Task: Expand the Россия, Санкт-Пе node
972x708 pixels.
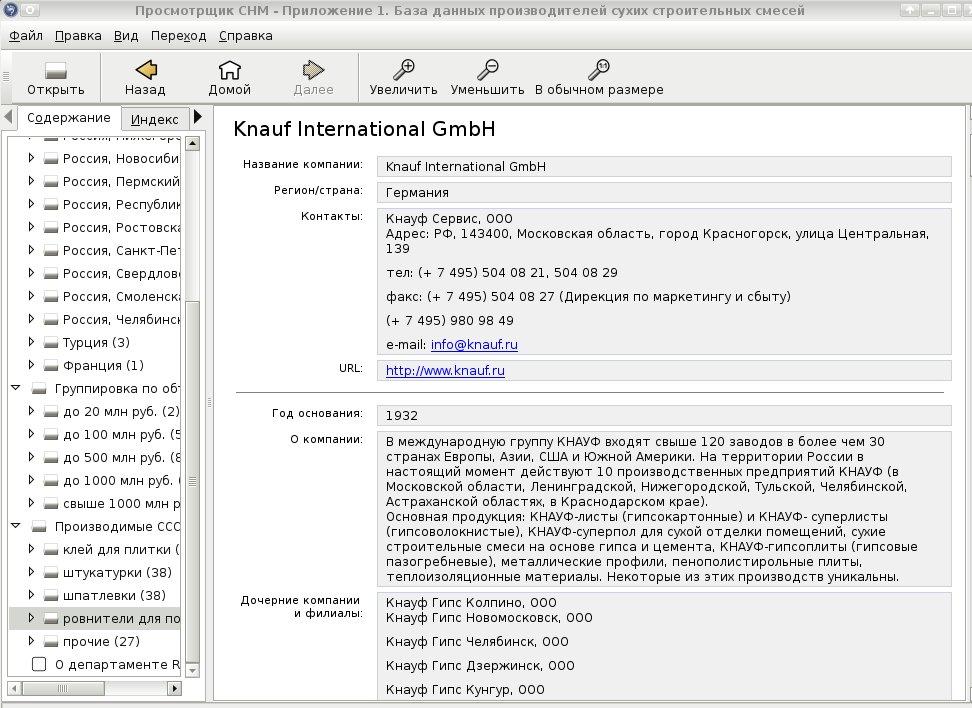Action: tap(31, 250)
